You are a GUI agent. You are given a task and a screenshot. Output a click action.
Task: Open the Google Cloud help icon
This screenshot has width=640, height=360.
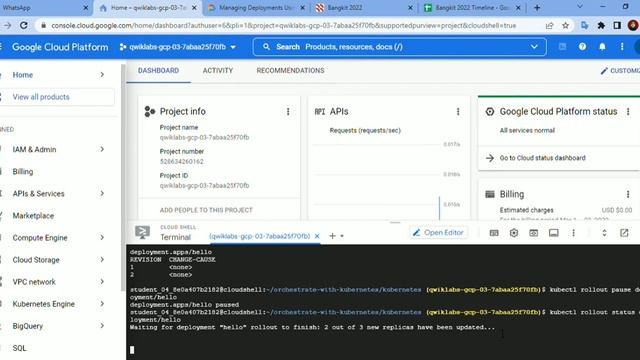click(x=582, y=47)
